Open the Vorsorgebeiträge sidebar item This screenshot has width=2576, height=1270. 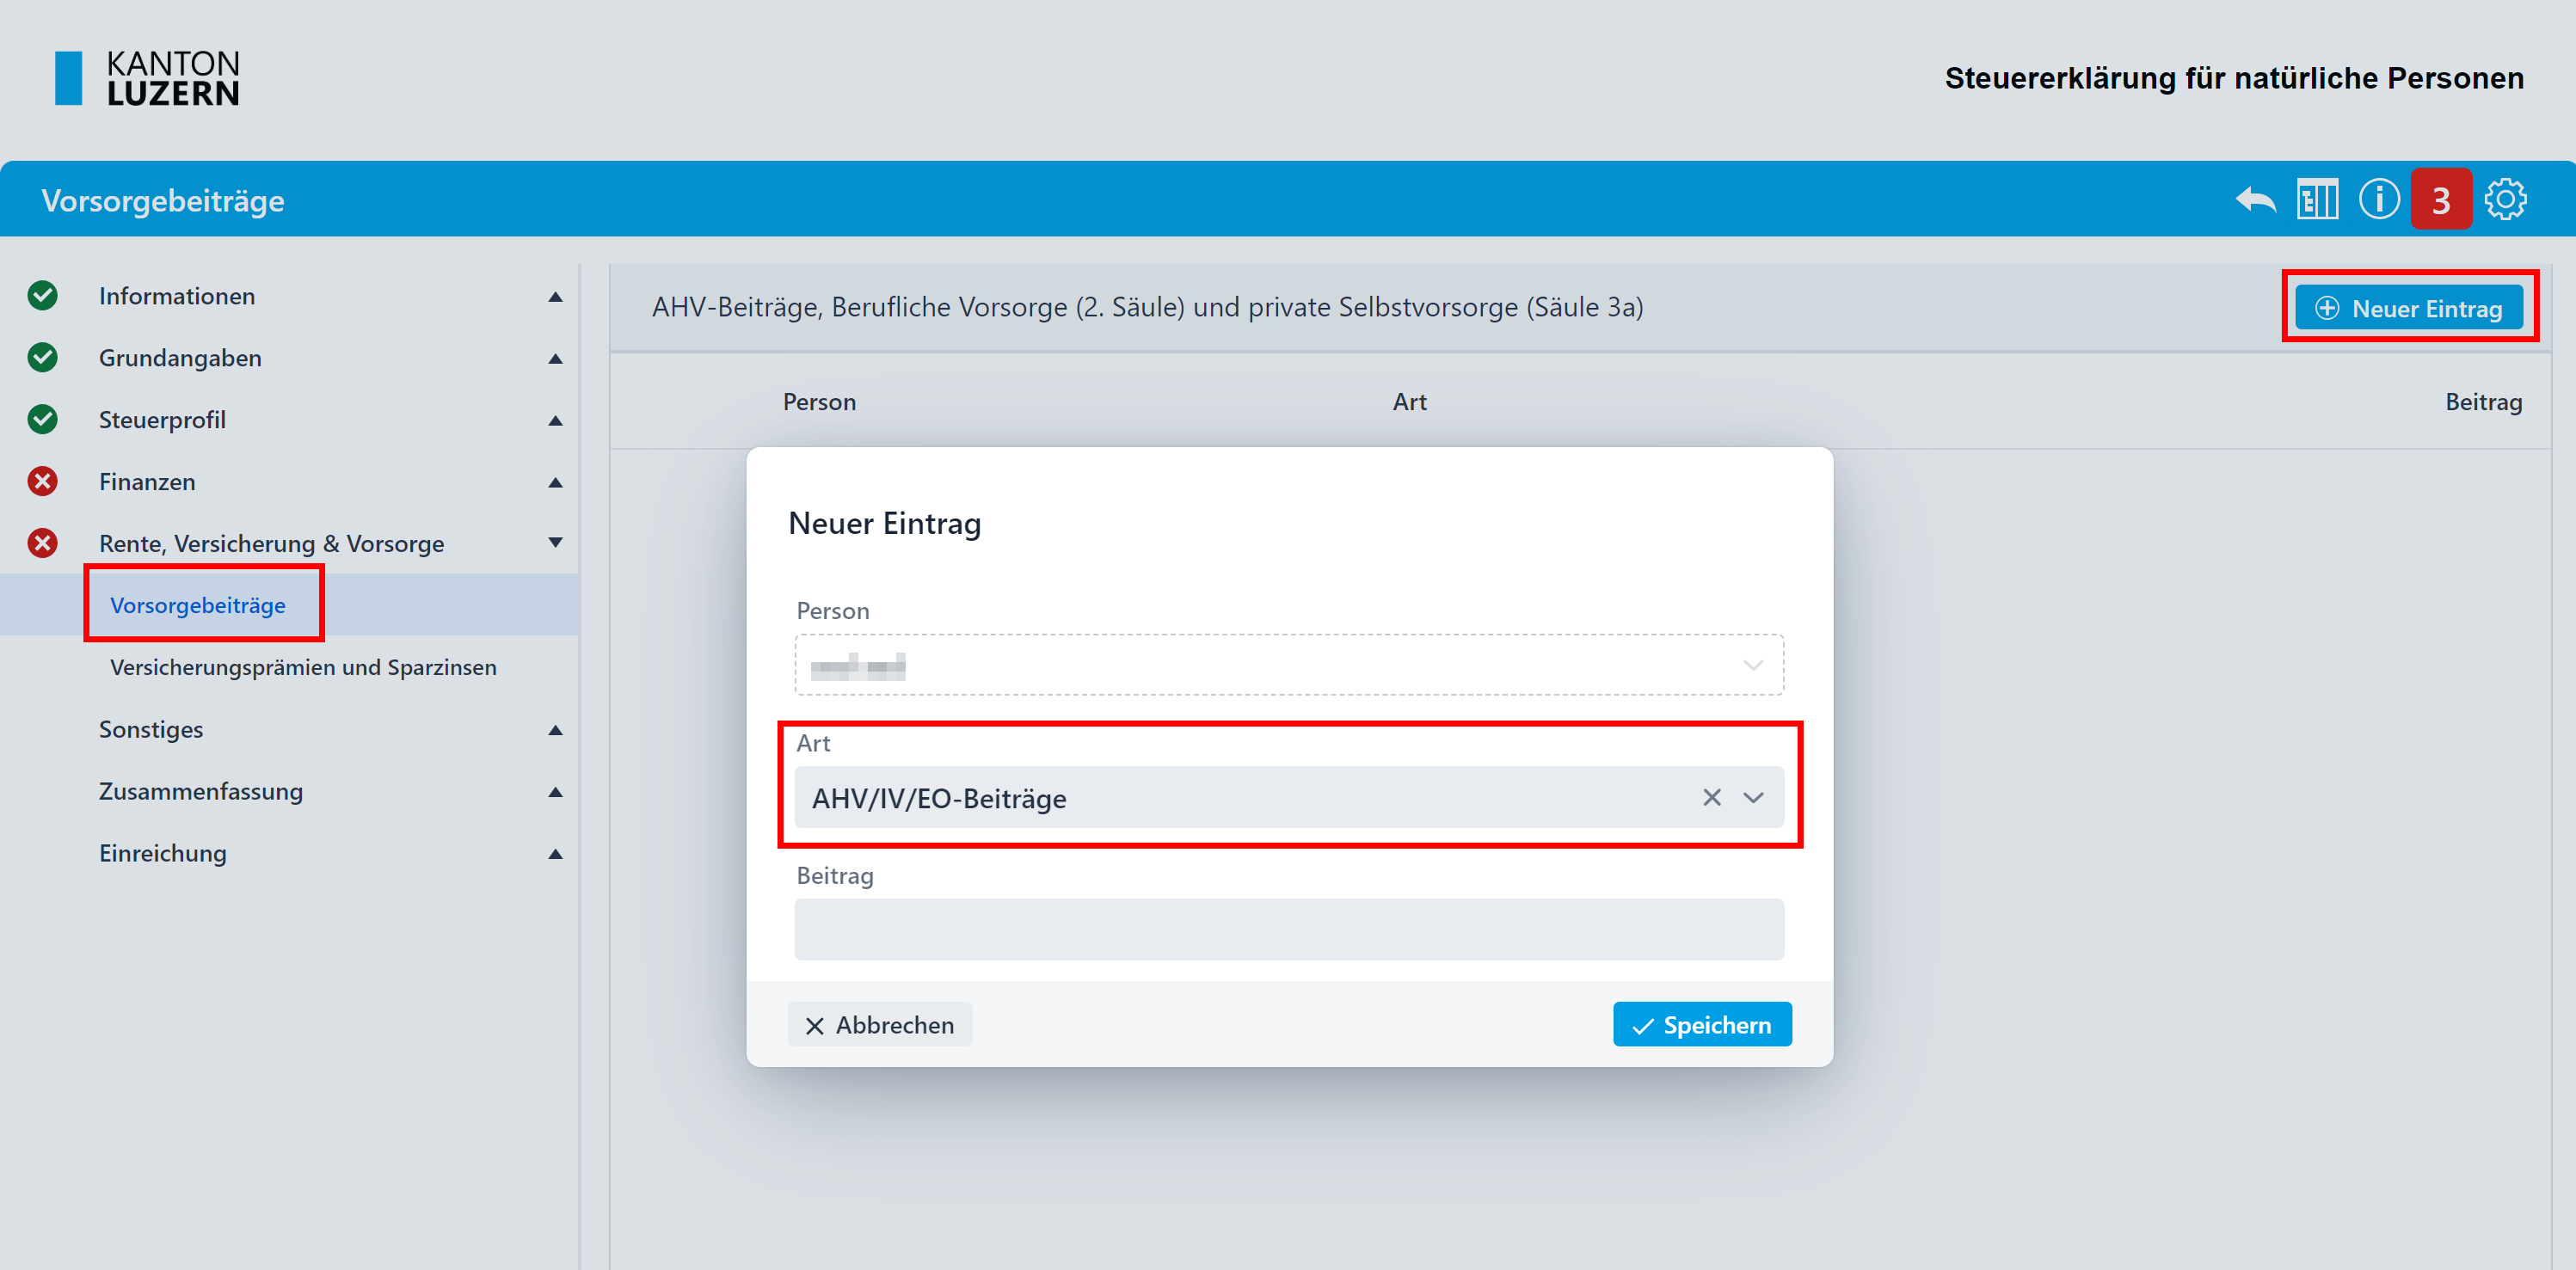(198, 605)
